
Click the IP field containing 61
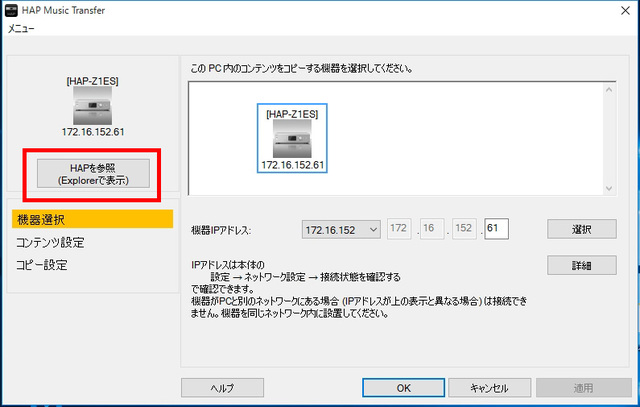click(496, 229)
